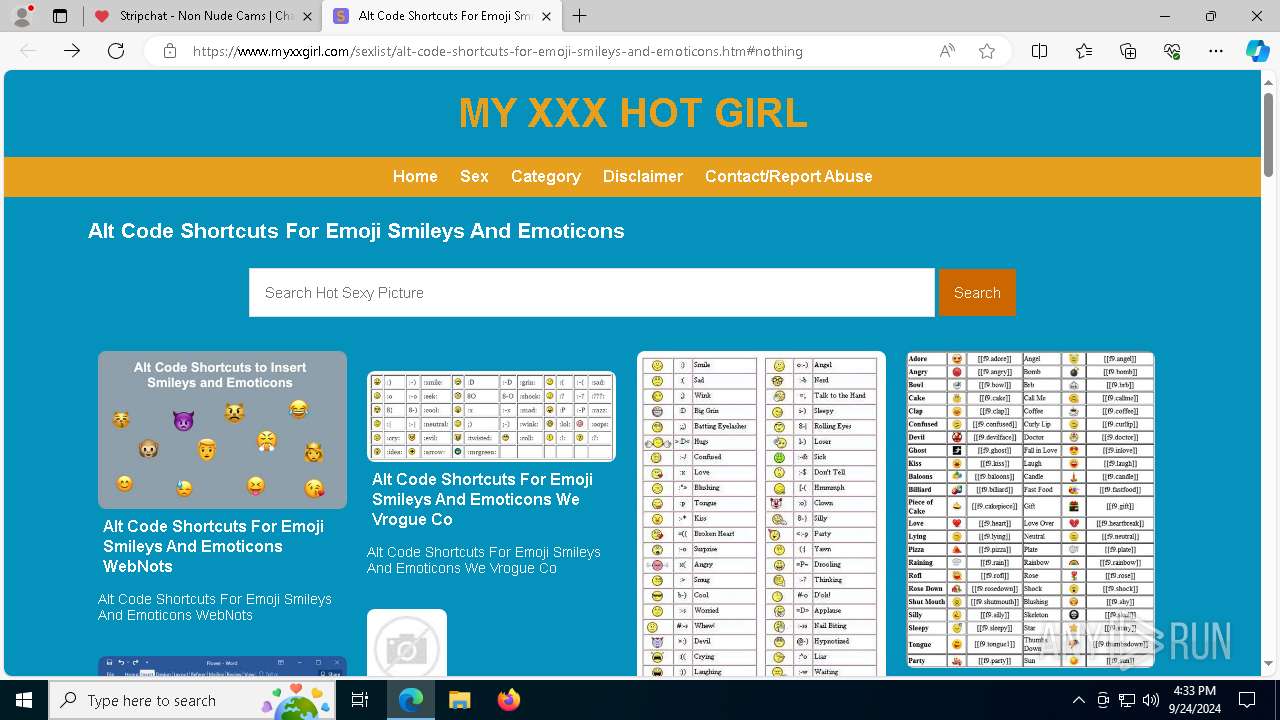Open the Copilot sidebar
The height and width of the screenshot is (720, 1280).
coord(1257,51)
